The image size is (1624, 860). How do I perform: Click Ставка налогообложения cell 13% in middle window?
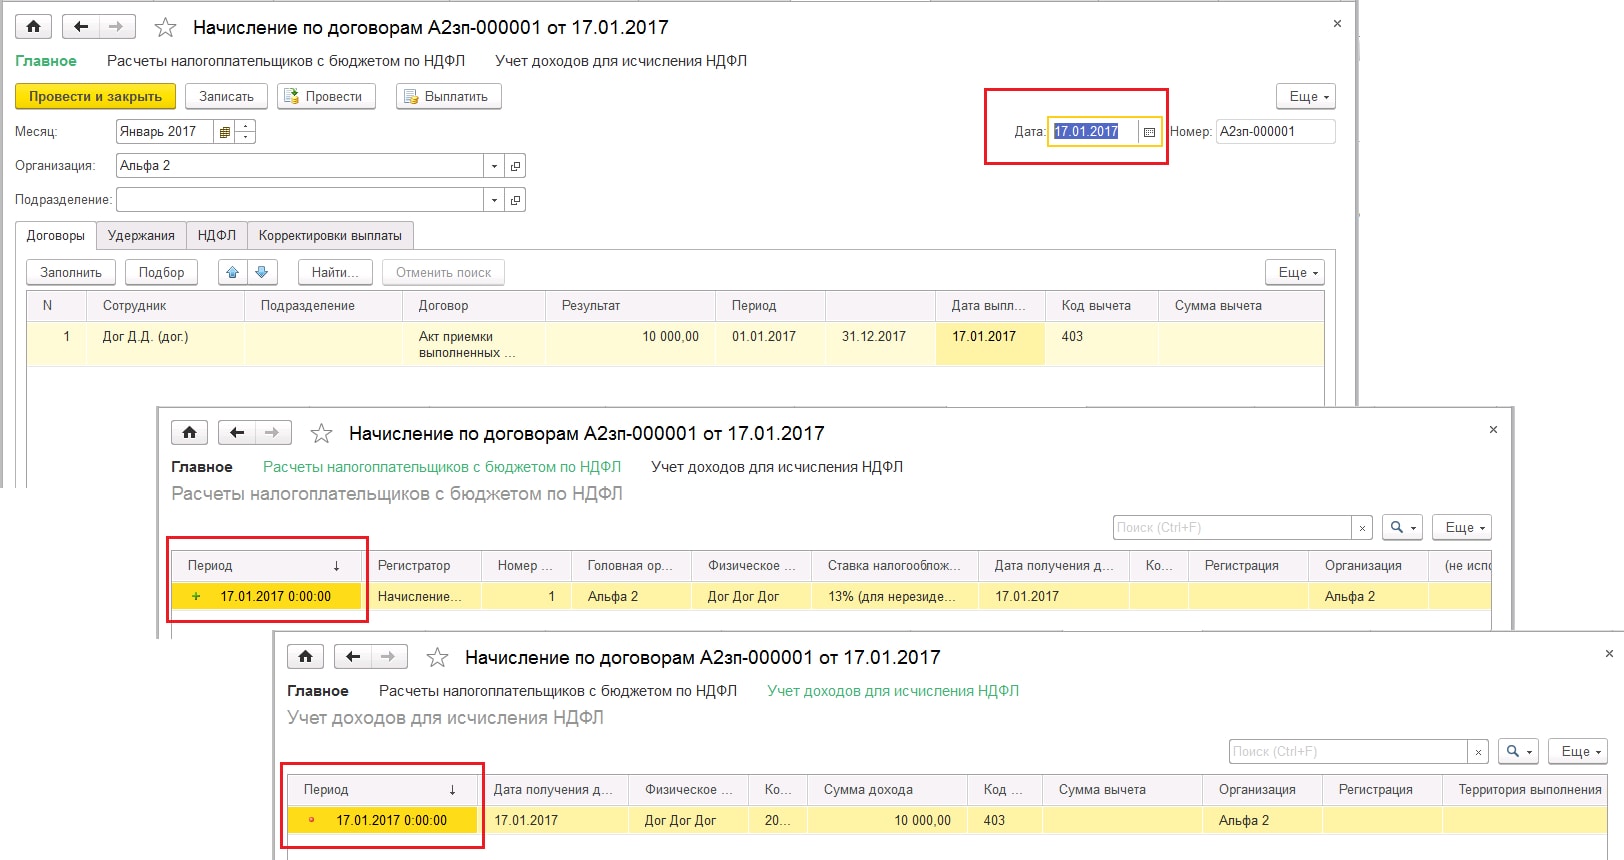click(x=895, y=597)
